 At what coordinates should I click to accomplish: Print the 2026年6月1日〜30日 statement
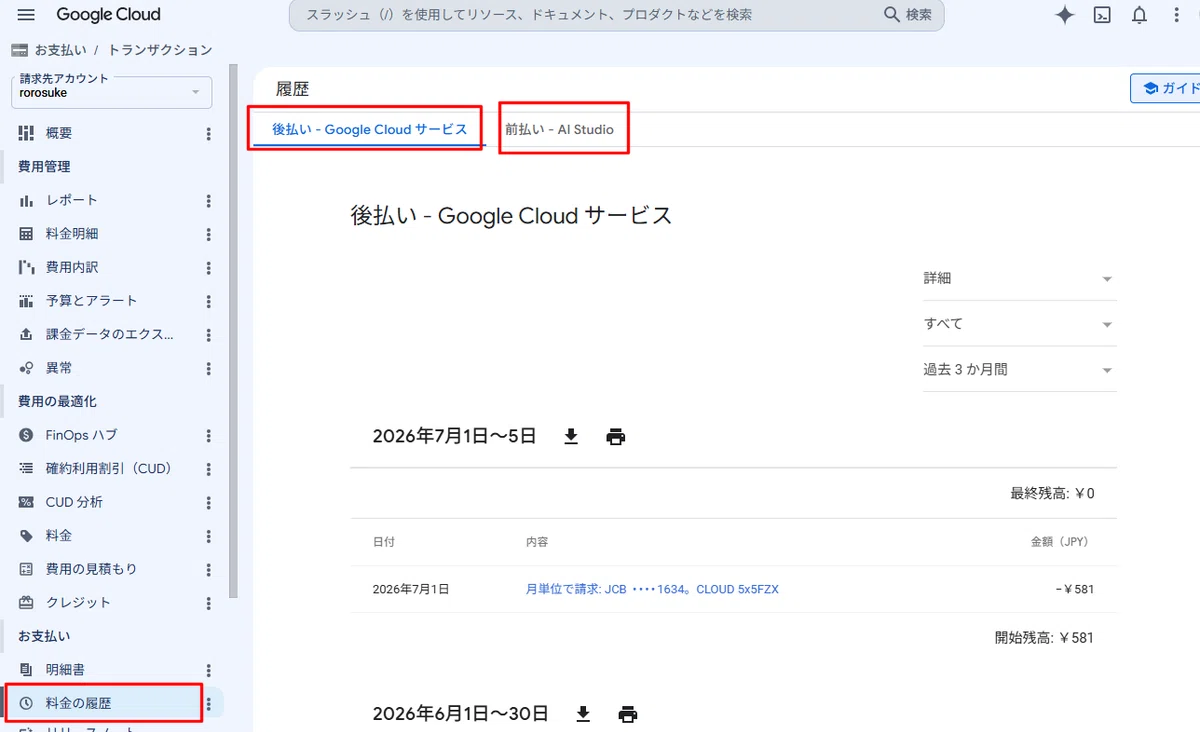coord(628,714)
